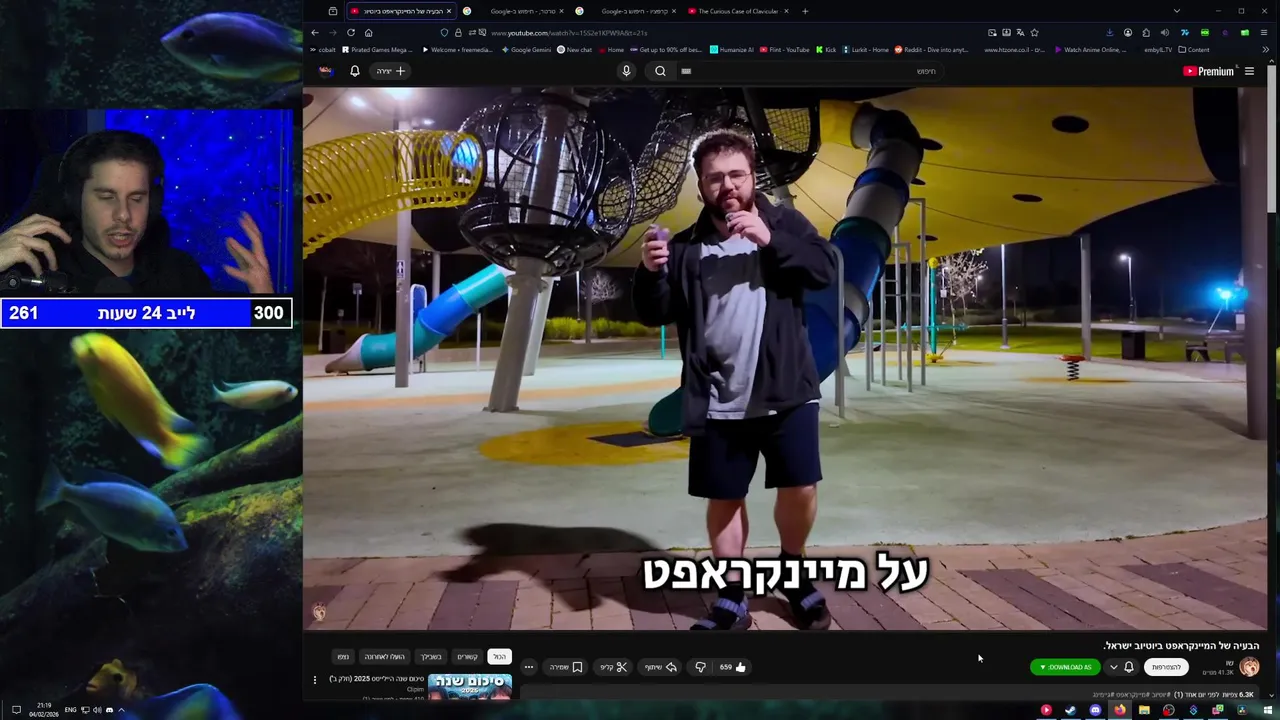Click the magnifier search icon
The height and width of the screenshot is (720, 1280).
[660, 71]
